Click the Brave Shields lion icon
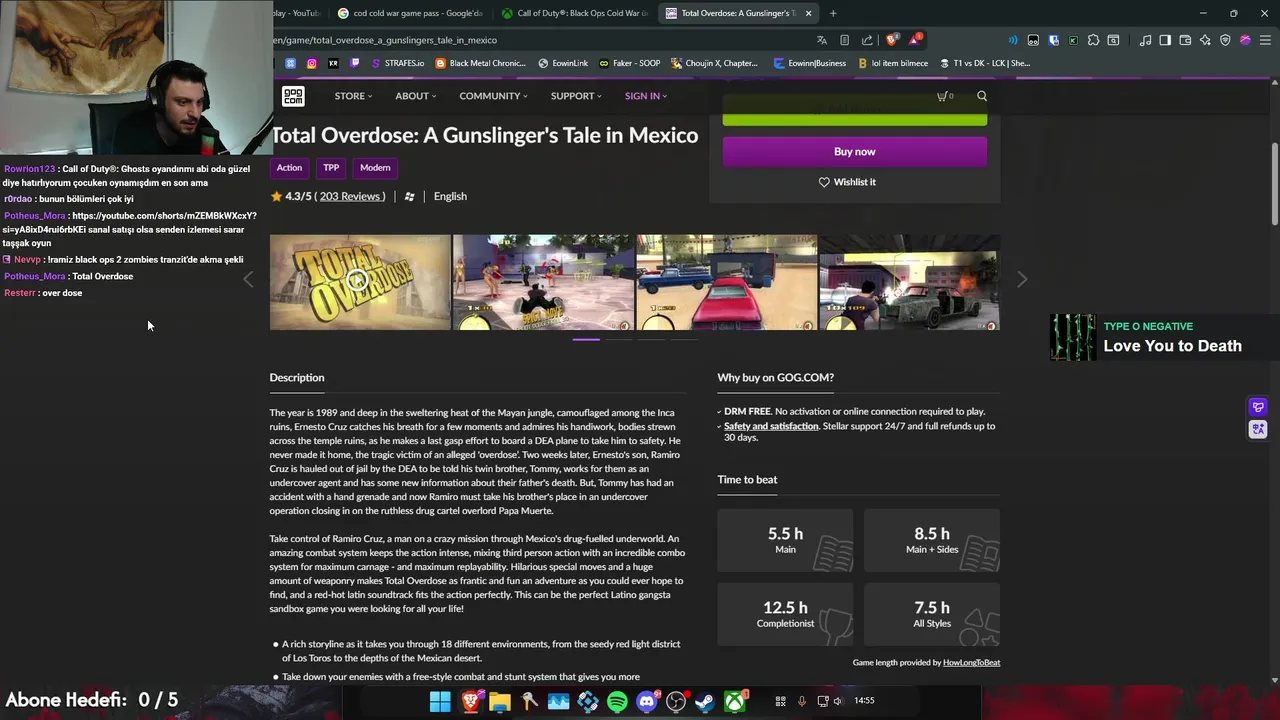 coord(892,40)
